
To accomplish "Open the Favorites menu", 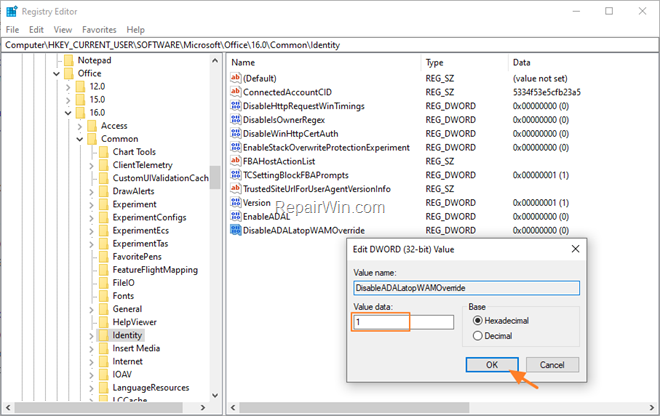I will [99, 29].
